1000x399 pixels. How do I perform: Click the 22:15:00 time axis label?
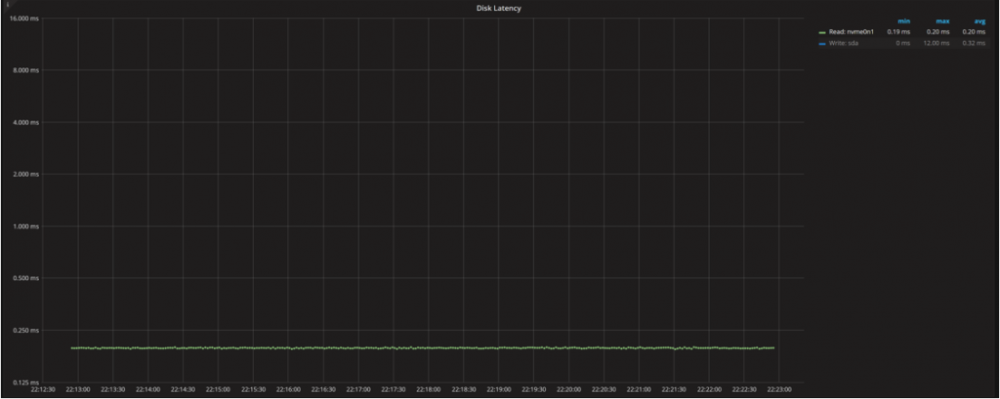click(218, 389)
